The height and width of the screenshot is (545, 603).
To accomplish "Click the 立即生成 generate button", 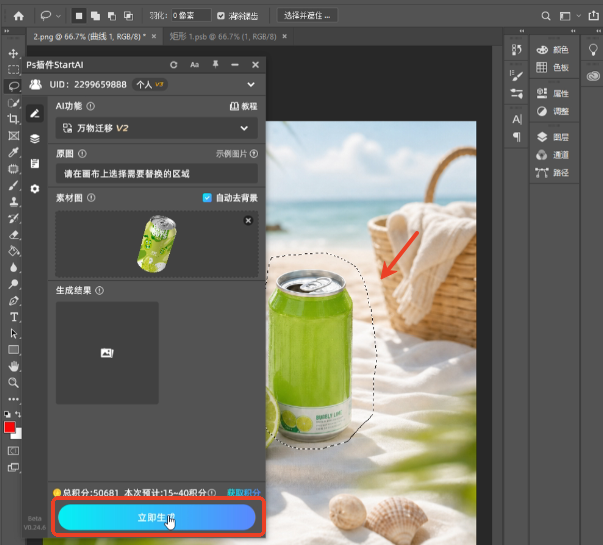I will [x=157, y=517].
